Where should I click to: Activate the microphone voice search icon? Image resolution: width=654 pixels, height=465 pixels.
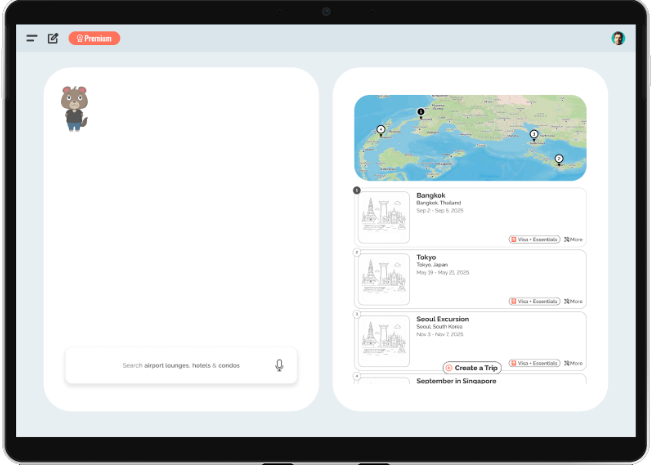tap(279, 365)
